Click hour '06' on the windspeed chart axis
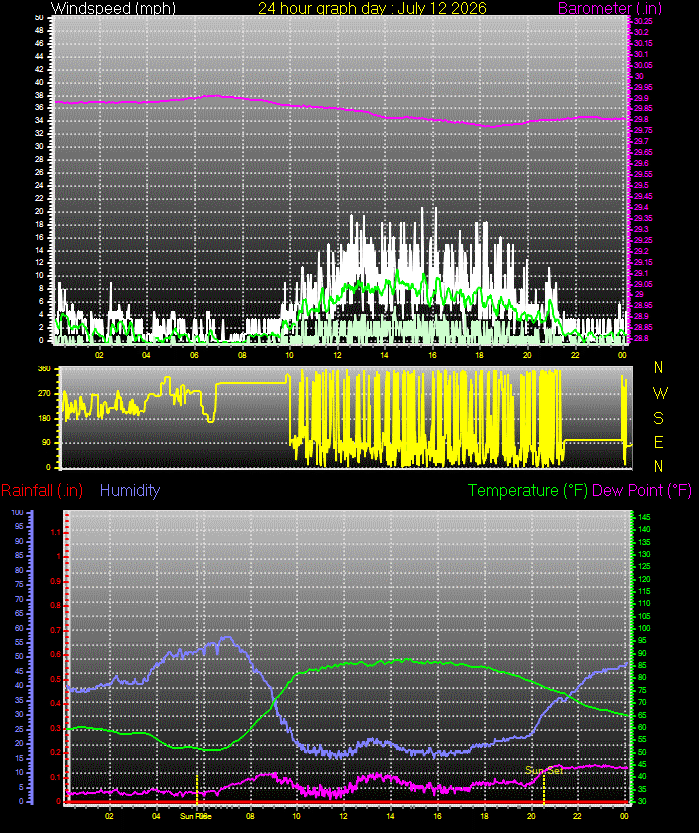The height and width of the screenshot is (833, 699). coord(194,355)
